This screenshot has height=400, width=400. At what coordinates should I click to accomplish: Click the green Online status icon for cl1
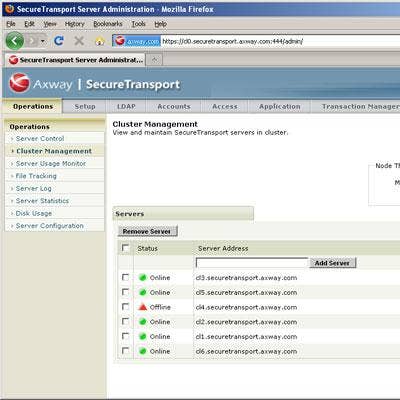click(x=143, y=336)
